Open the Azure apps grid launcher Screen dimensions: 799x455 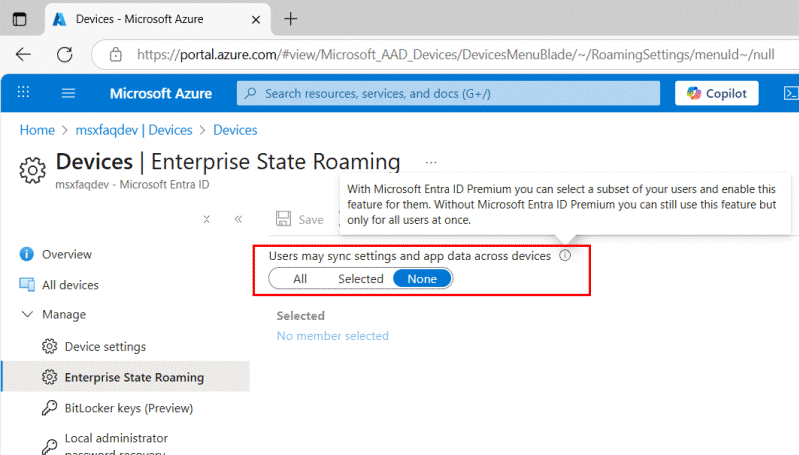[23, 92]
